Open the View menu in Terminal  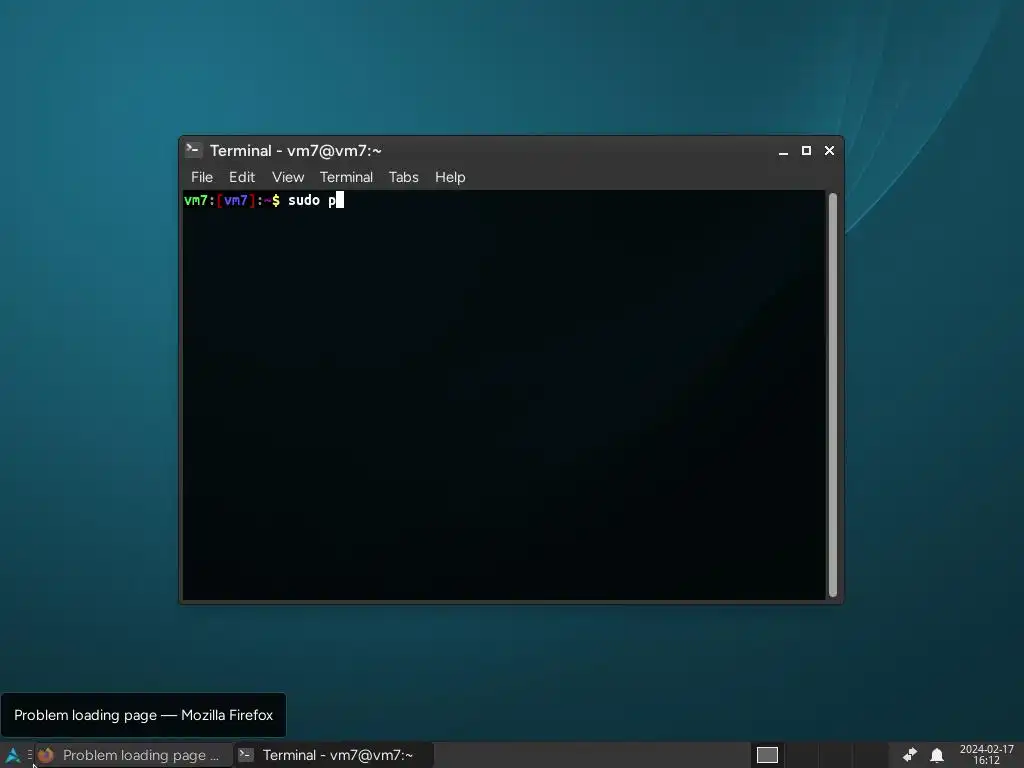click(x=288, y=177)
